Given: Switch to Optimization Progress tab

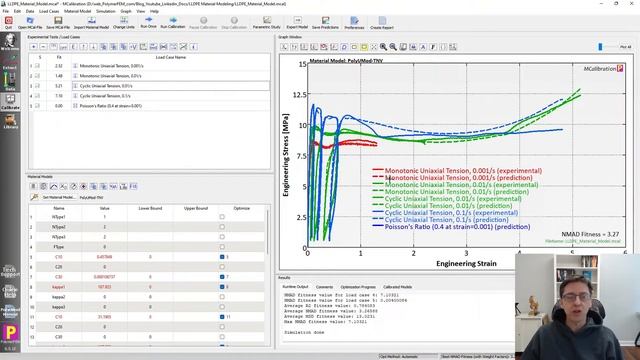Looking at the screenshot, I should (x=358, y=287).
